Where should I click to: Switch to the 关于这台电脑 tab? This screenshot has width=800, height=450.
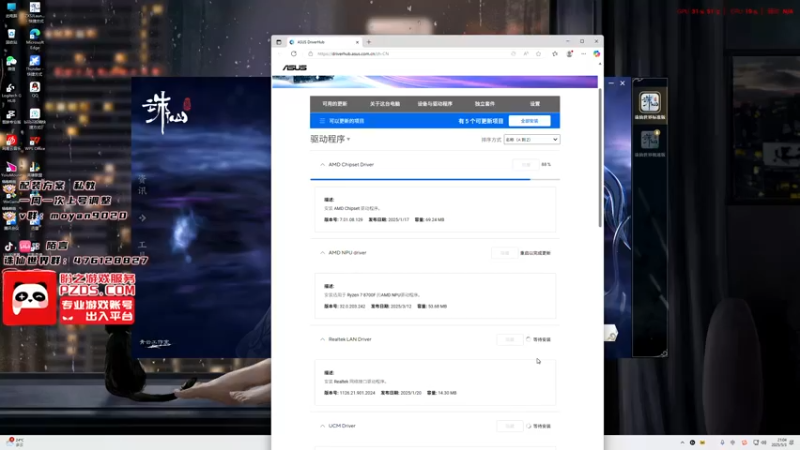[385, 104]
